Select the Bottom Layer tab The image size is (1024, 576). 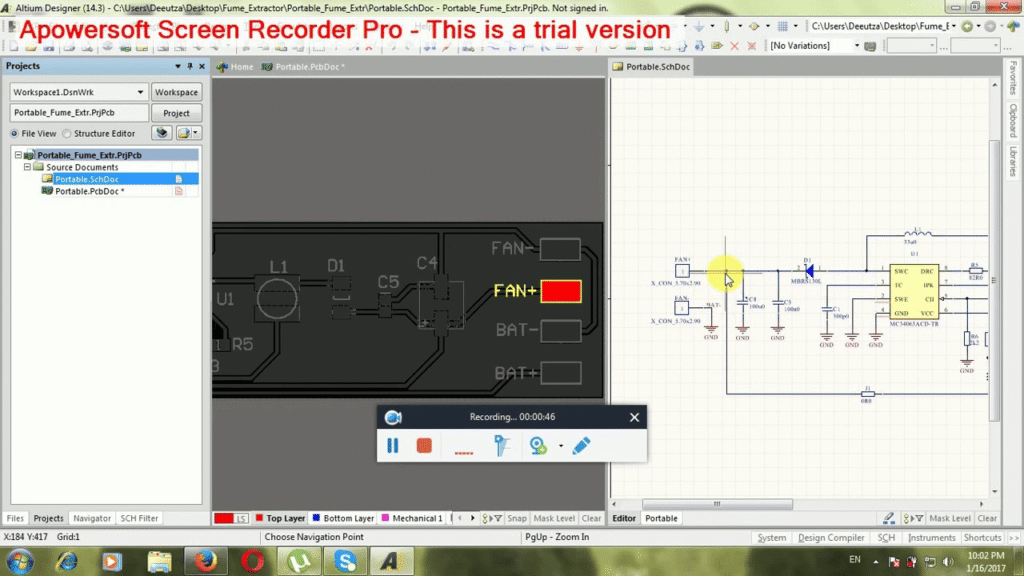point(343,518)
